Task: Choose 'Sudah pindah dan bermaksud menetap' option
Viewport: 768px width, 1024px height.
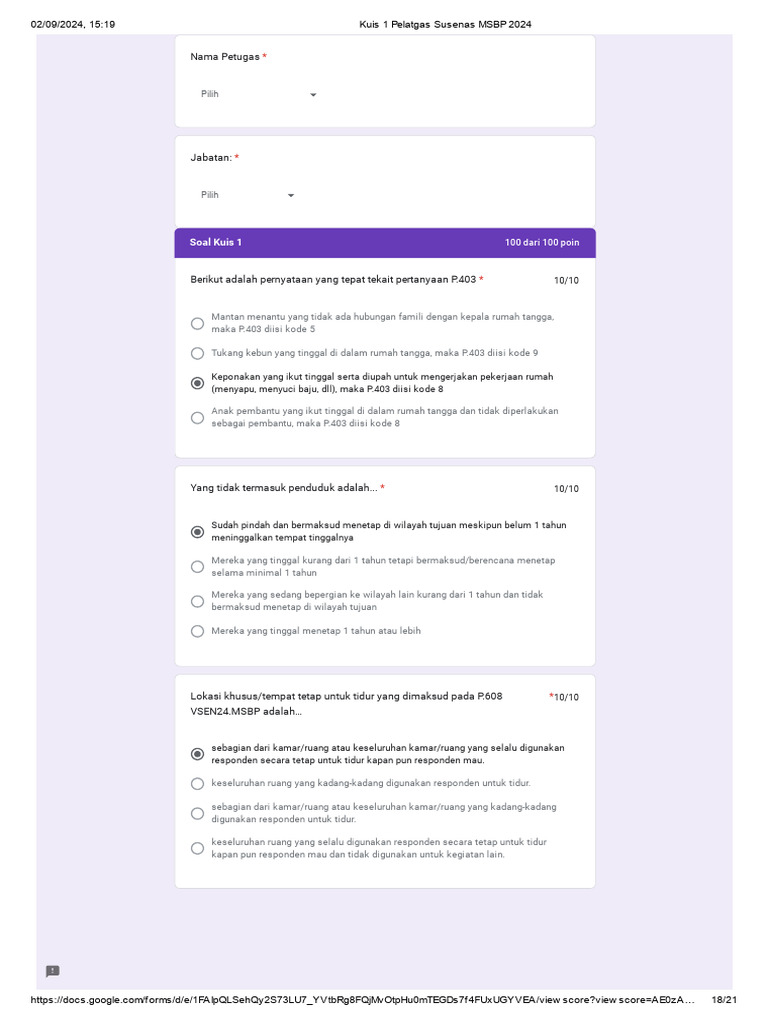Action: [x=197, y=531]
